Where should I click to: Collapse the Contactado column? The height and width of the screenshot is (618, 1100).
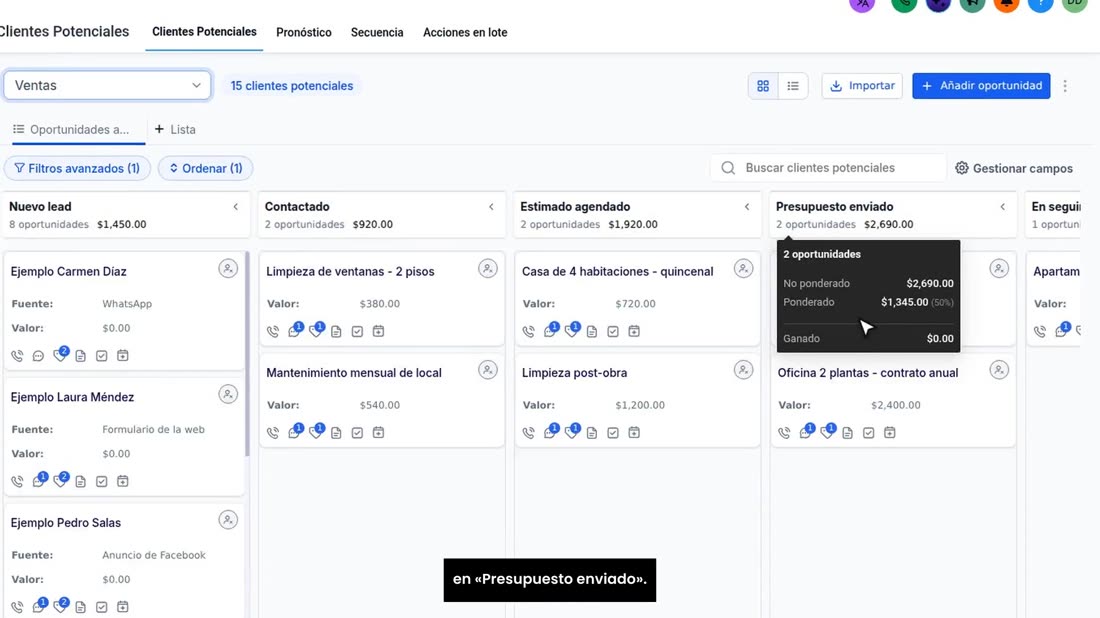[x=491, y=207]
